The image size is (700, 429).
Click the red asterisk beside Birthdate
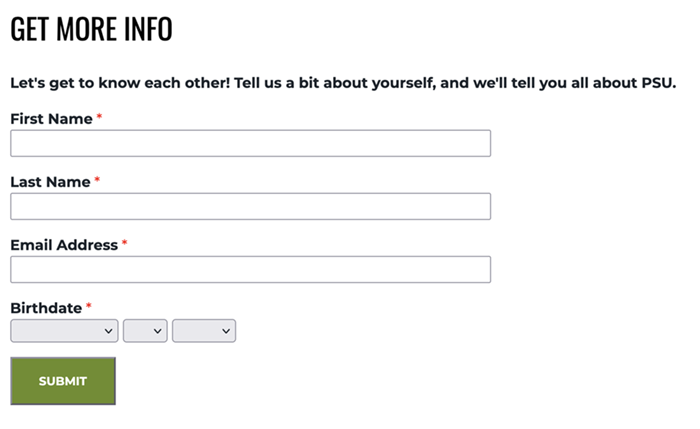[x=89, y=308]
